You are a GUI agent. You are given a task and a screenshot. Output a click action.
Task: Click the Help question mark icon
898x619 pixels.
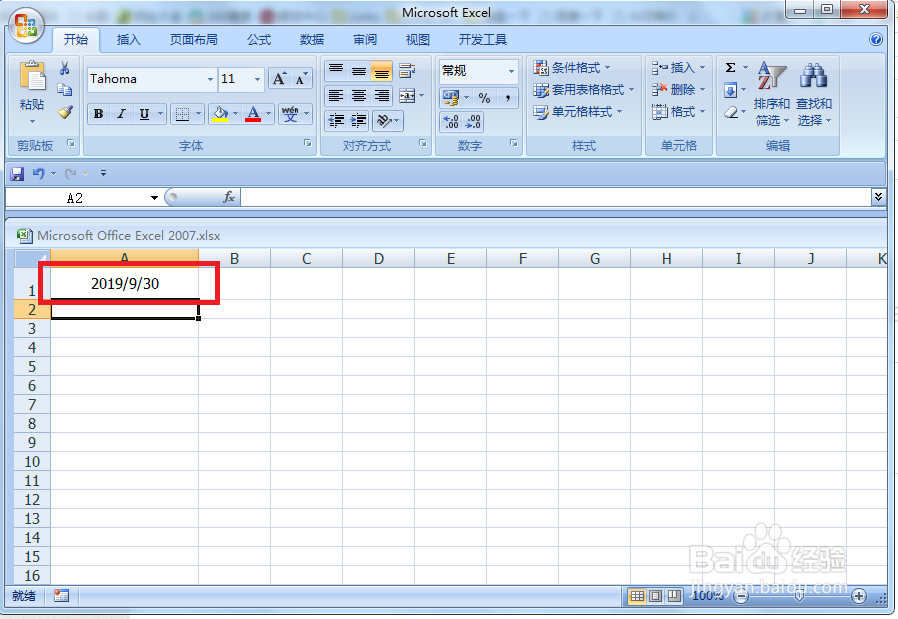coord(876,39)
